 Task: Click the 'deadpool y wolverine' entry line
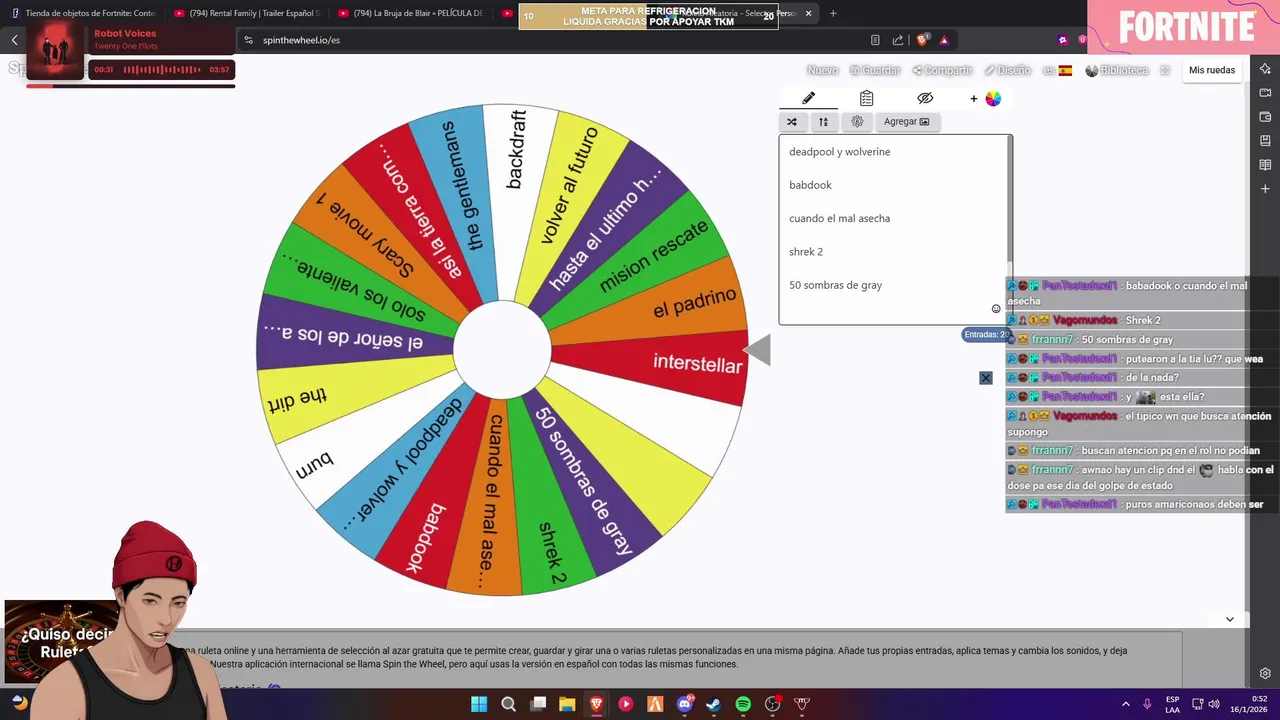tap(839, 152)
